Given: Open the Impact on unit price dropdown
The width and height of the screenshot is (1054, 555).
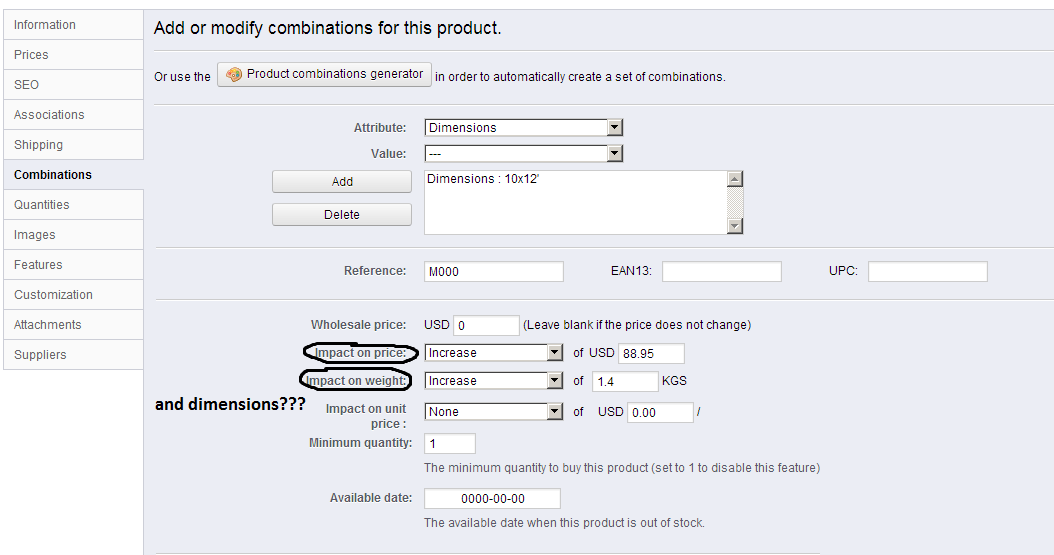Looking at the screenshot, I should 495,412.
